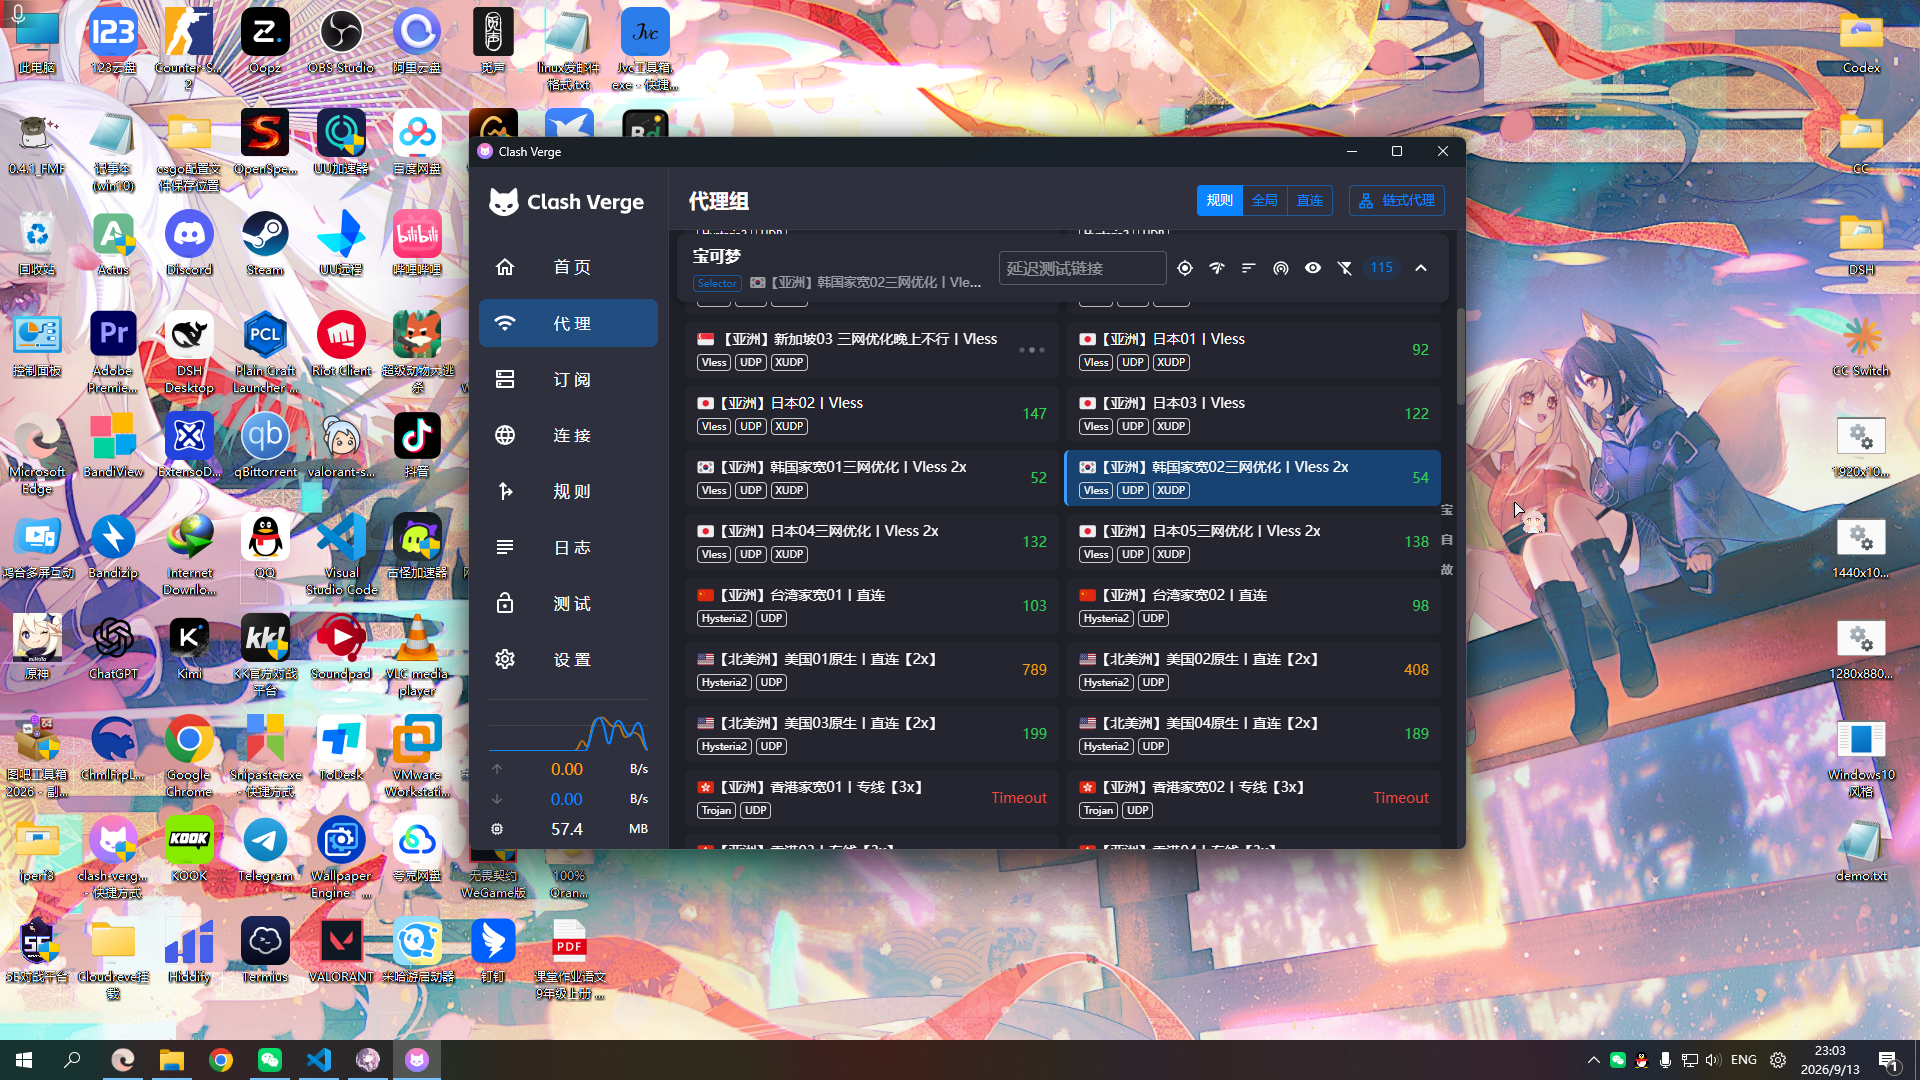The image size is (1920, 1080).
Task: Select the 日本01 Vless node
Action: point(1254,350)
